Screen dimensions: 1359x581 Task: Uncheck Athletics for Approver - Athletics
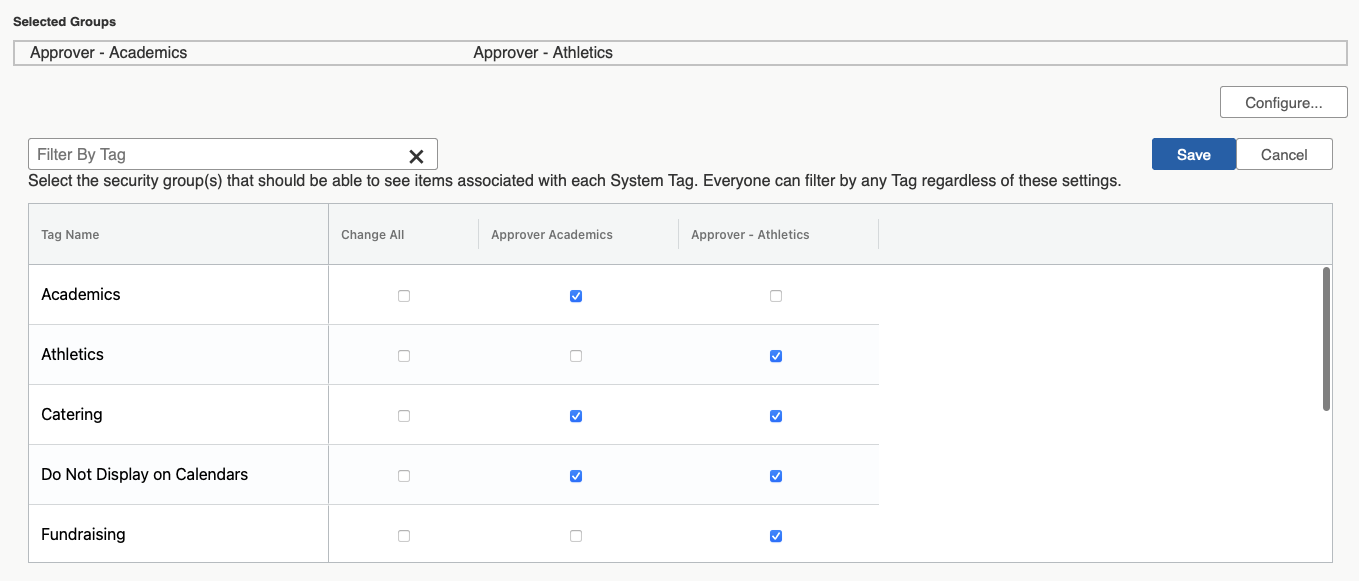click(775, 356)
